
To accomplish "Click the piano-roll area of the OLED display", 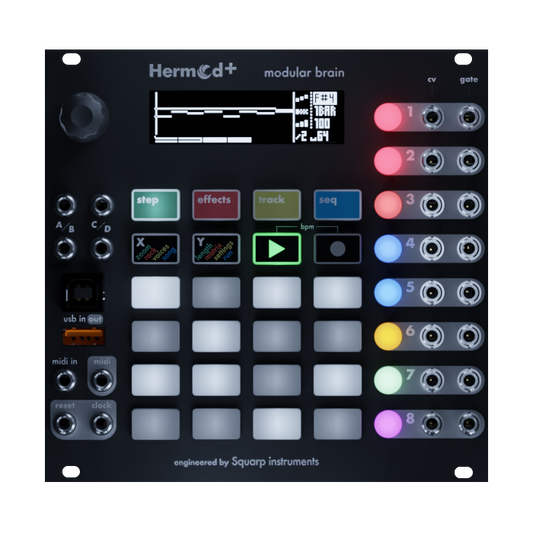I will pyautogui.click(x=223, y=117).
